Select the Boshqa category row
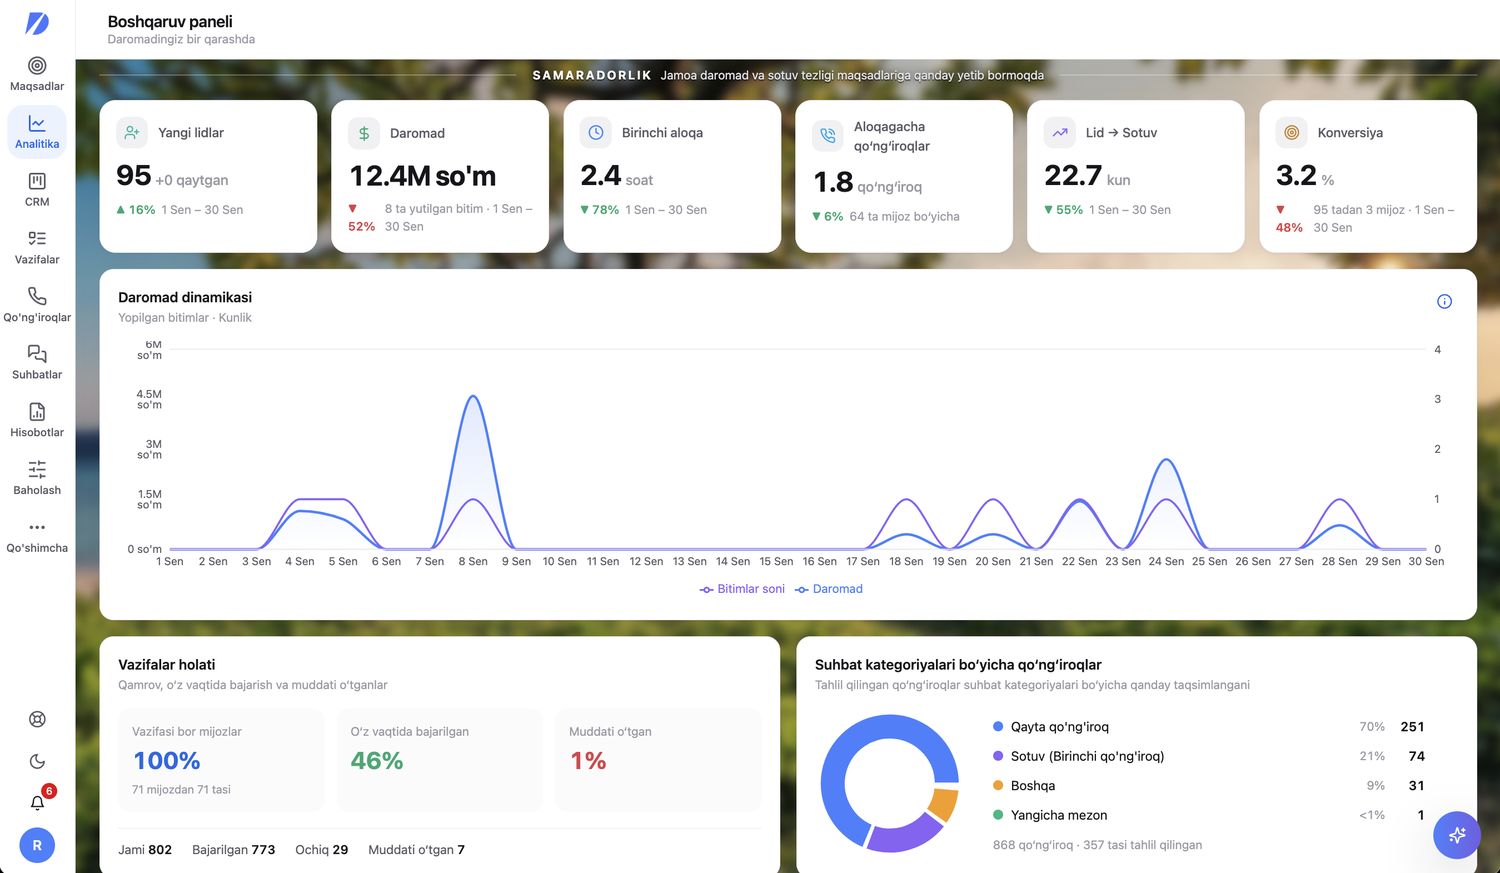This screenshot has height=873, width=1500. coord(1208,786)
